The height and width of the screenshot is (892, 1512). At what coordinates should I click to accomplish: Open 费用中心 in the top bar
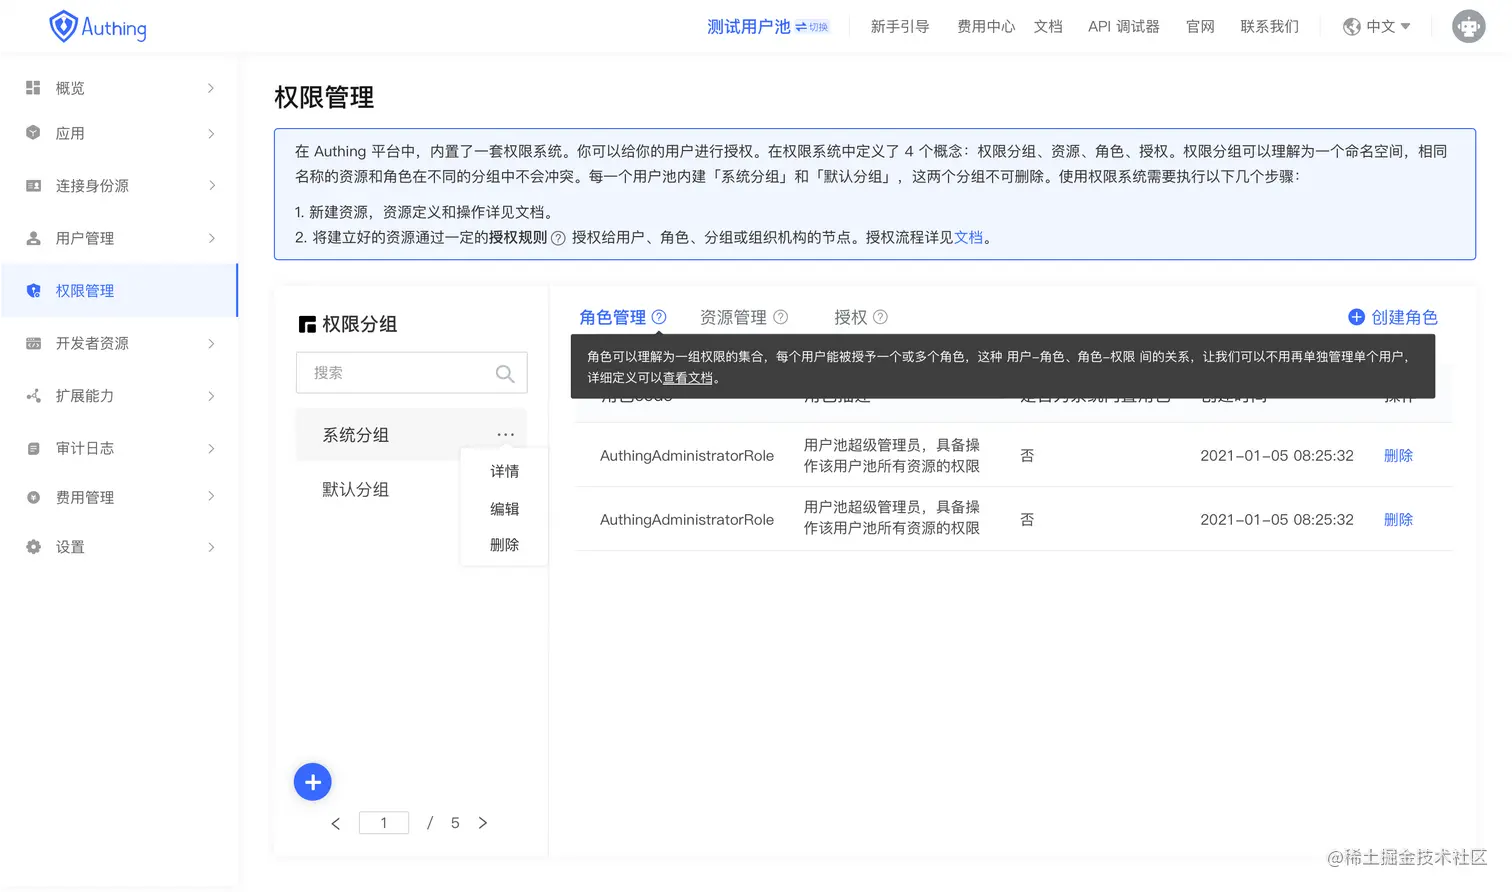(x=986, y=27)
